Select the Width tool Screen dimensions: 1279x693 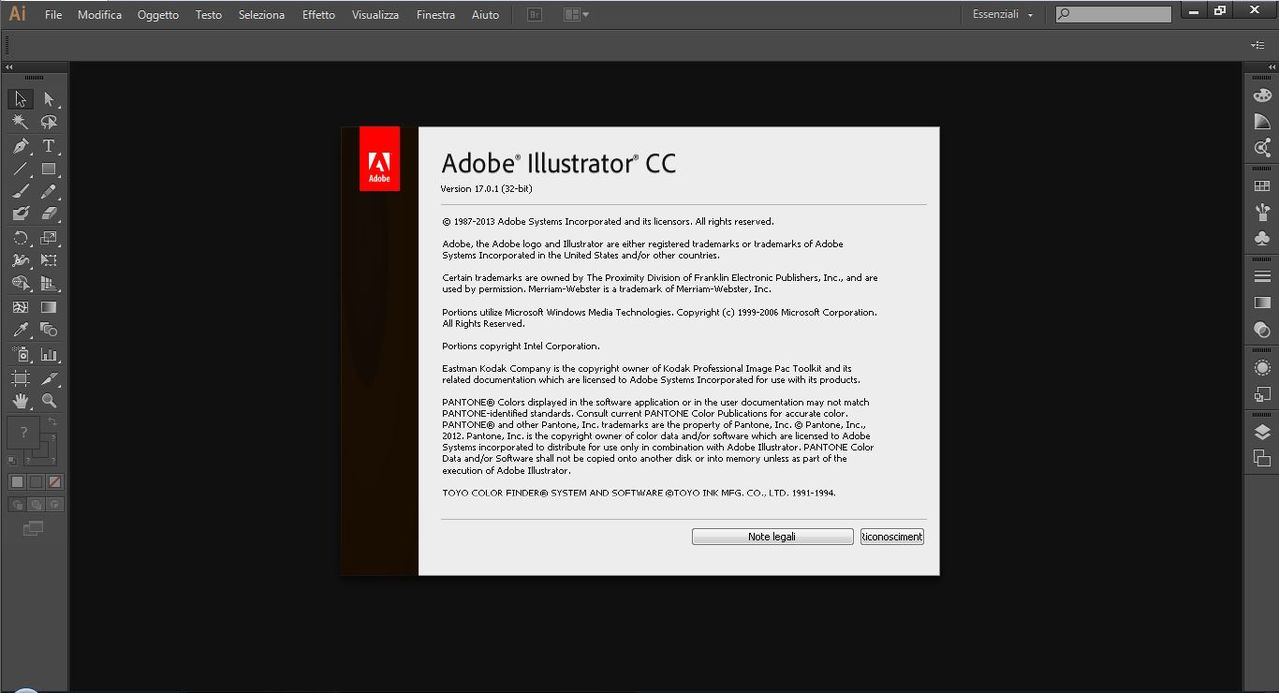click(x=20, y=261)
